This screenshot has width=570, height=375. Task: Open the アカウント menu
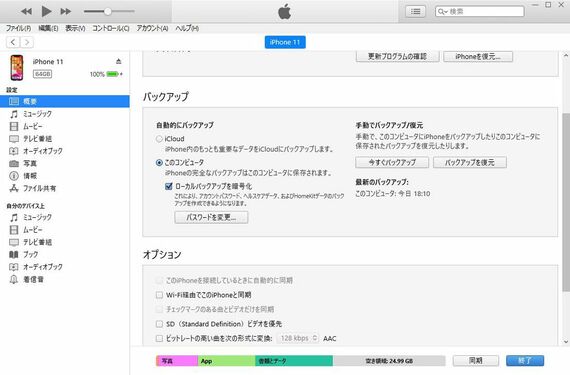[x=152, y=28]
